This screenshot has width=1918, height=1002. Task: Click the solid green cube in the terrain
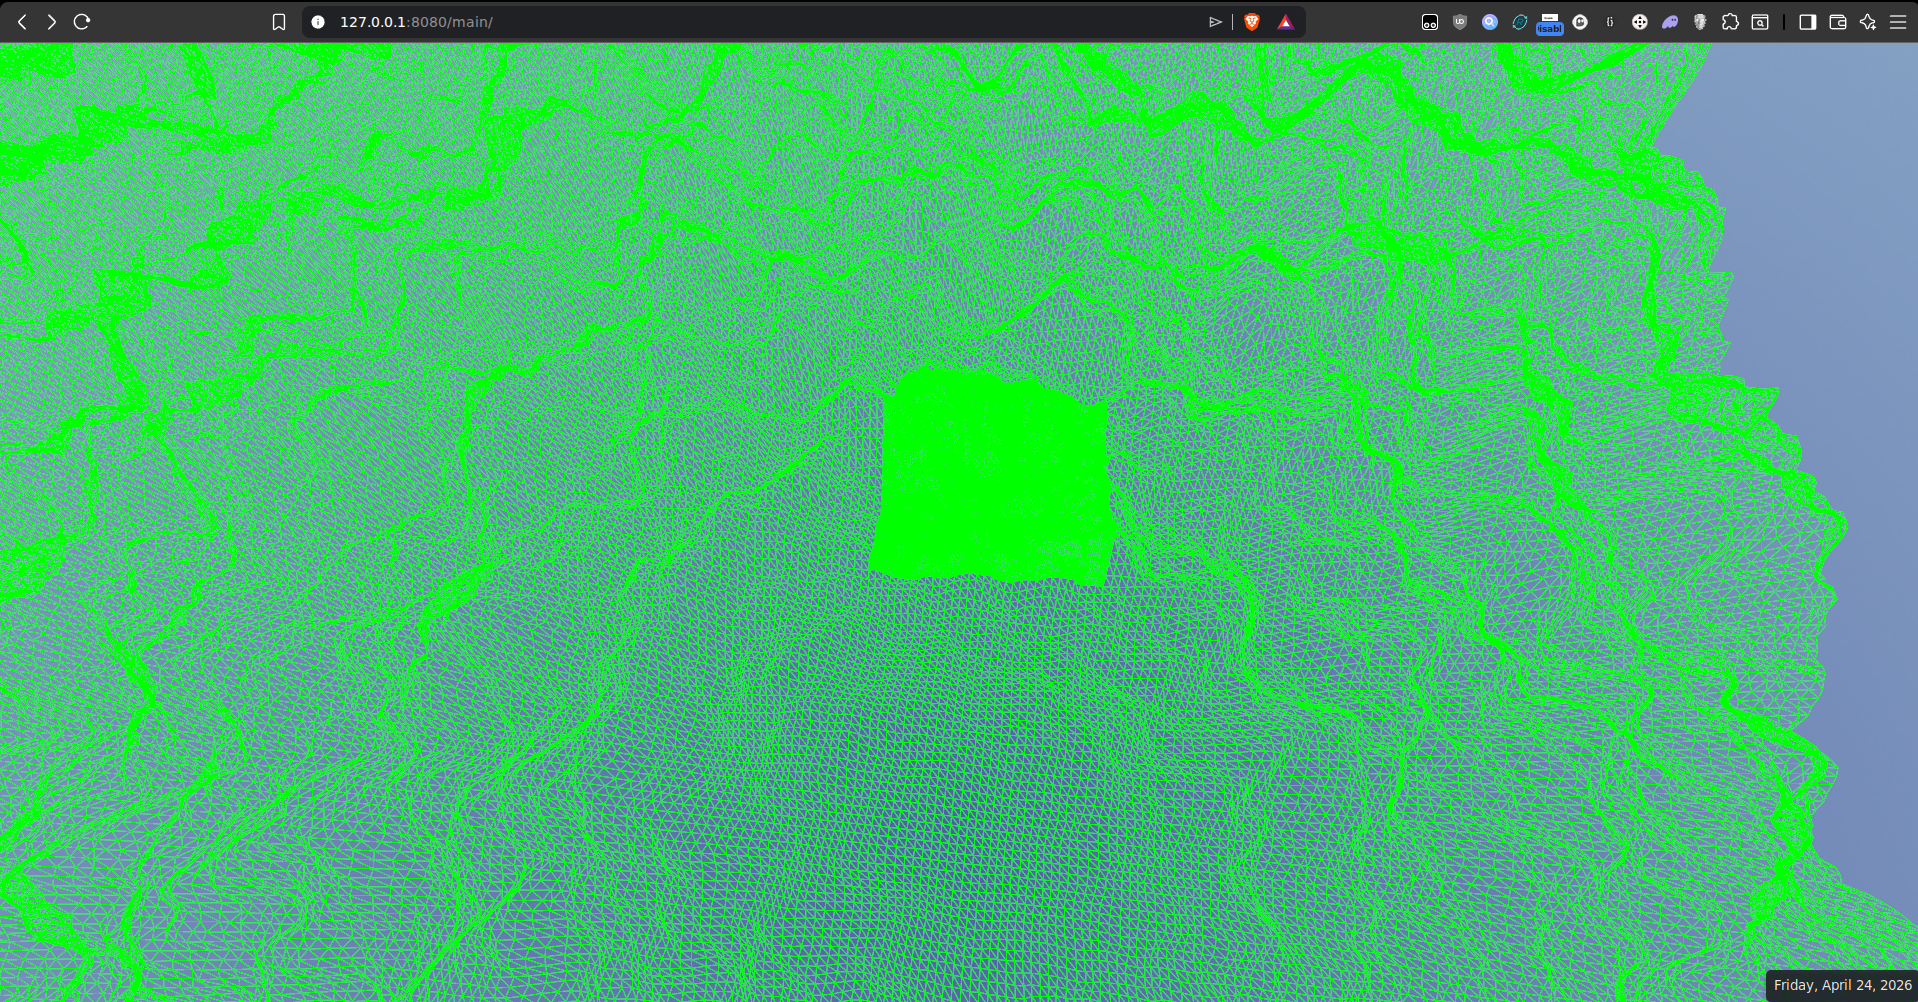point(993,476)
